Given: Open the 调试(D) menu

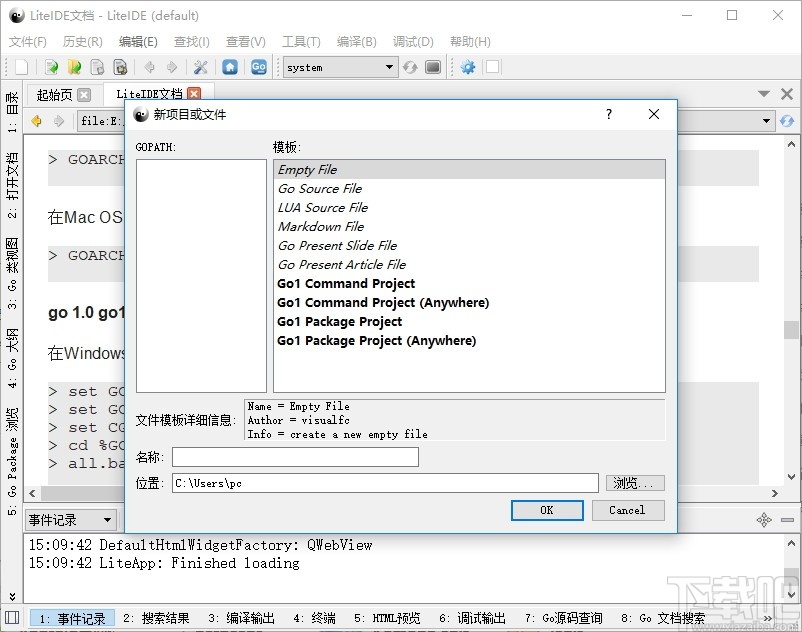Looking at the screenshot, I should 413,41.
